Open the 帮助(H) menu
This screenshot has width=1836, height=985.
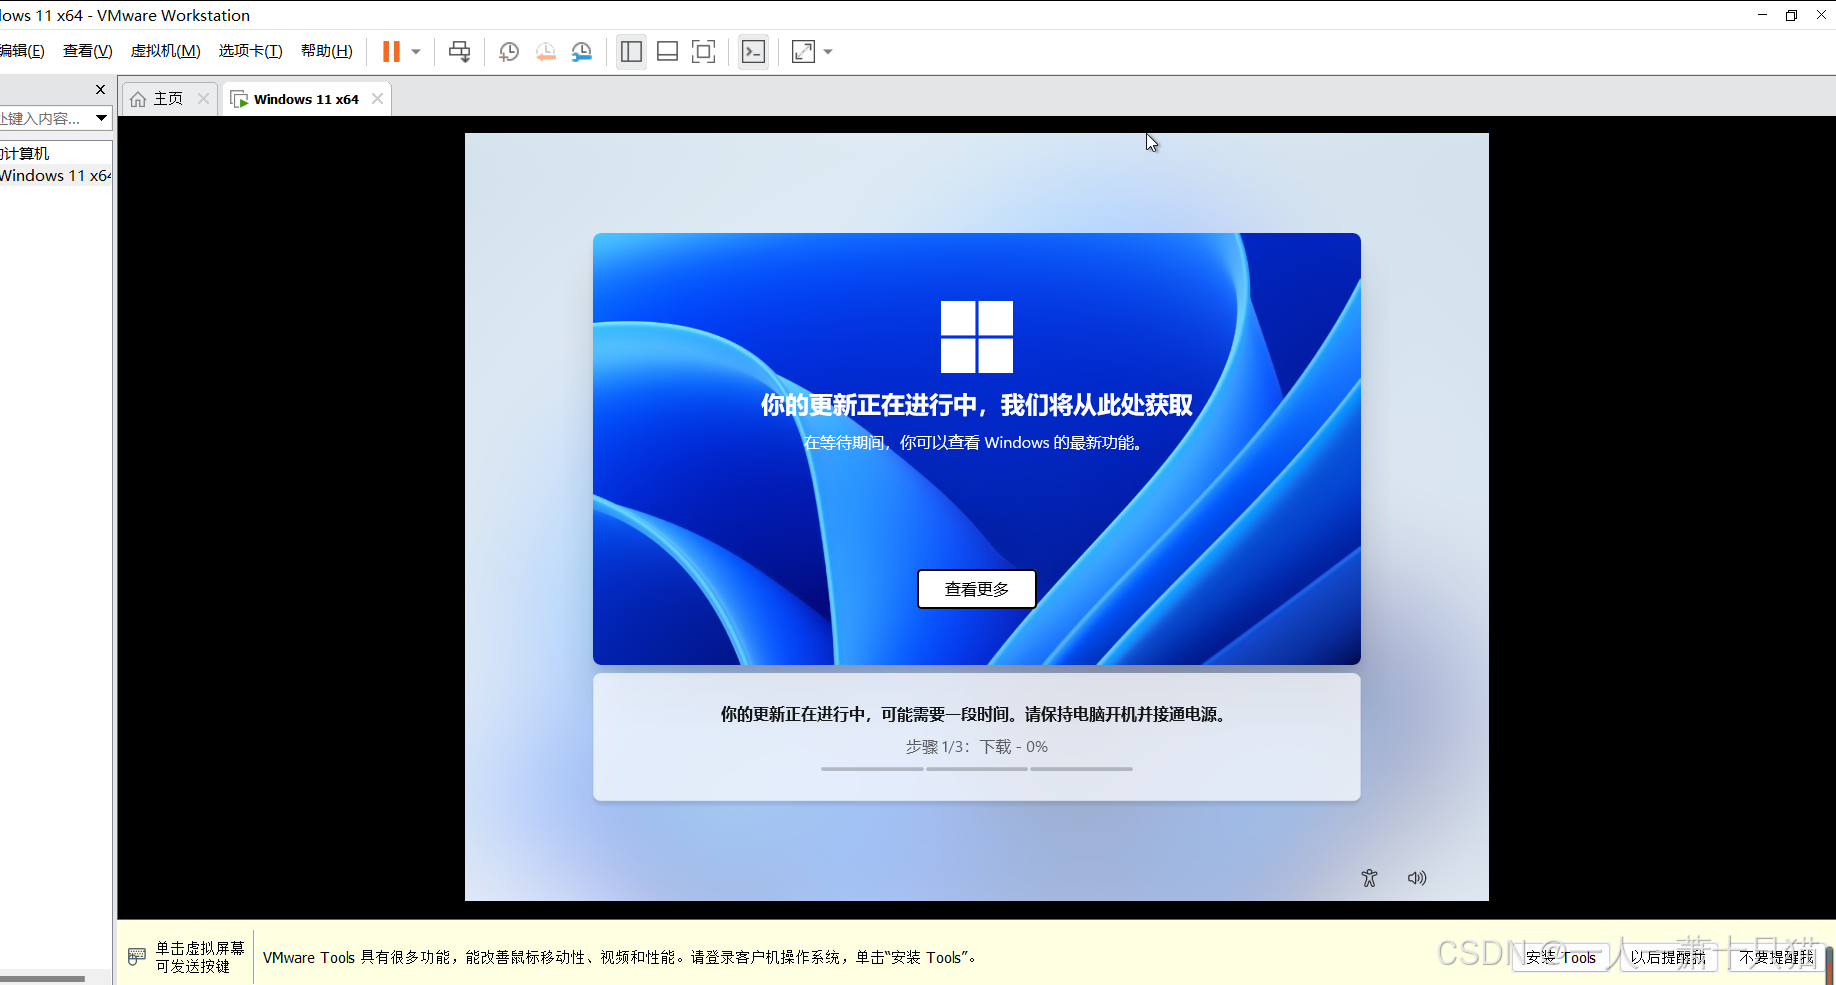click(x=326, y=51)
